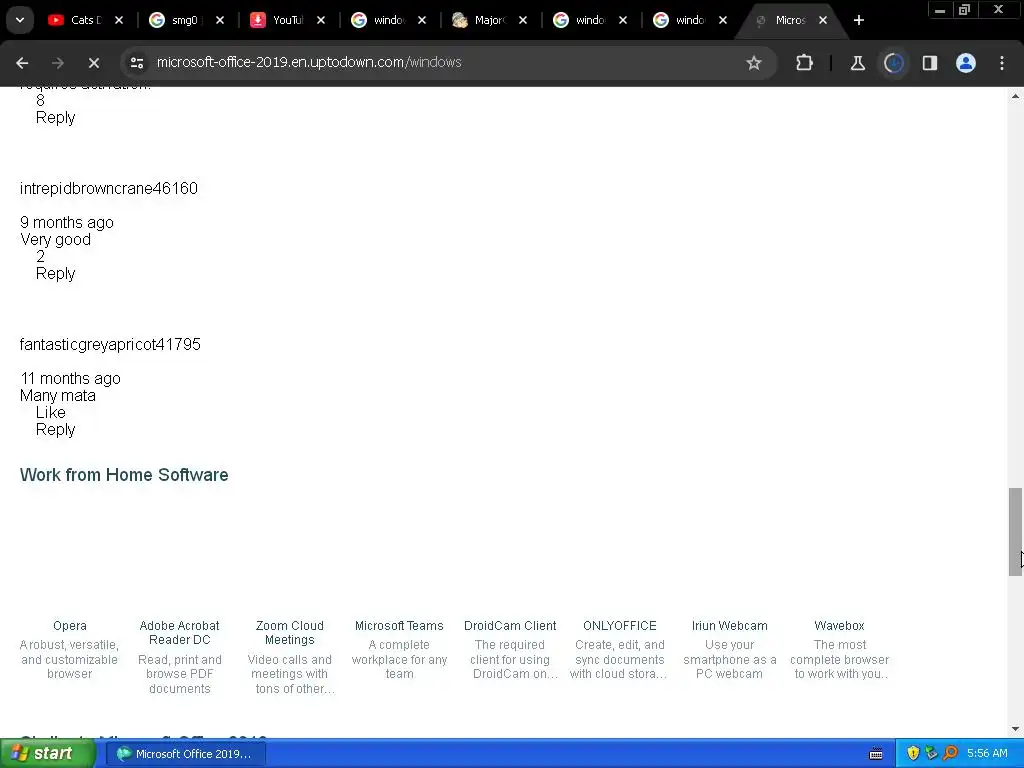Viewport: 1024px width, 768px height.
Task: Click the scrollbar down arrow
Action: pos(1015,729)
